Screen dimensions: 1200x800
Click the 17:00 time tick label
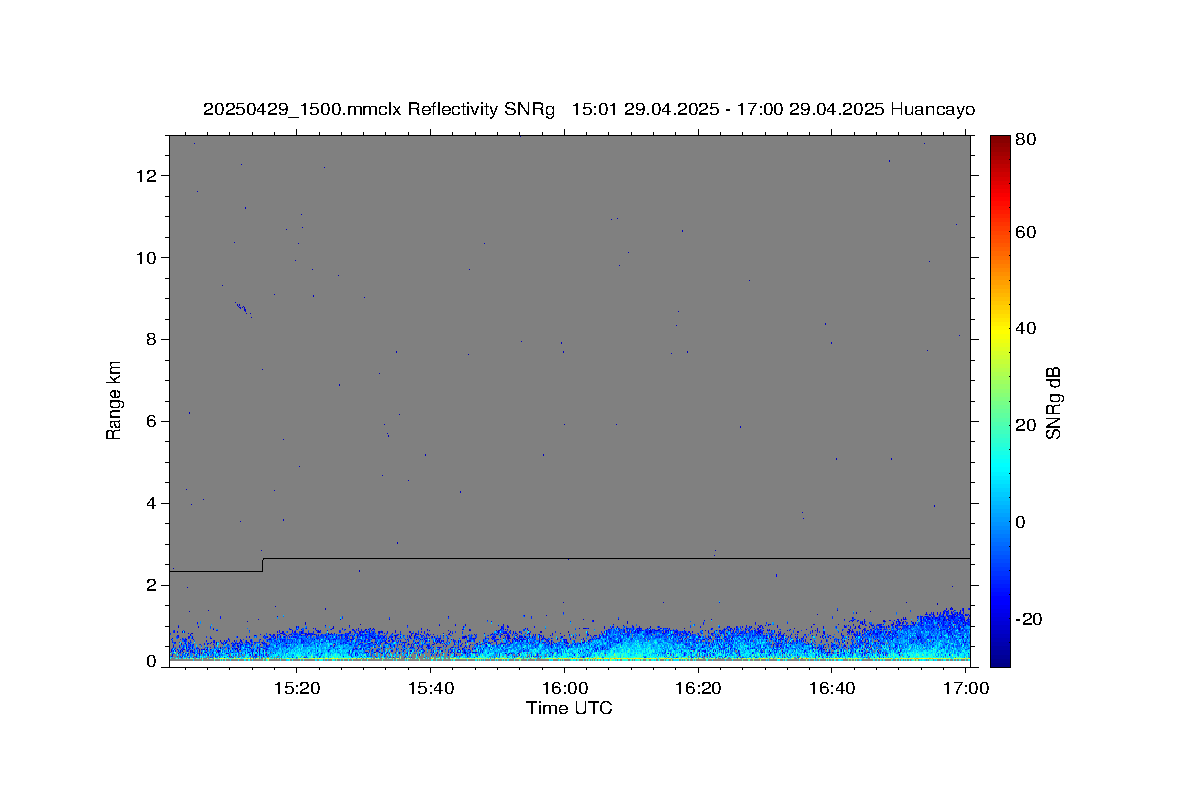[966, 688]
